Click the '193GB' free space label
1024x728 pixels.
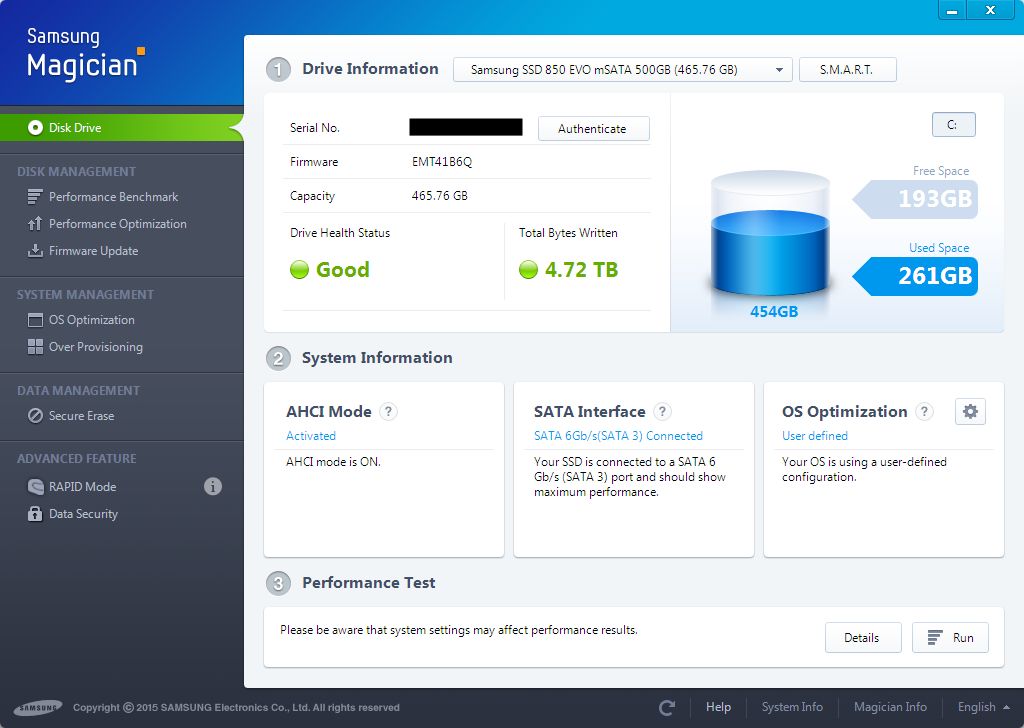(935, 198)
